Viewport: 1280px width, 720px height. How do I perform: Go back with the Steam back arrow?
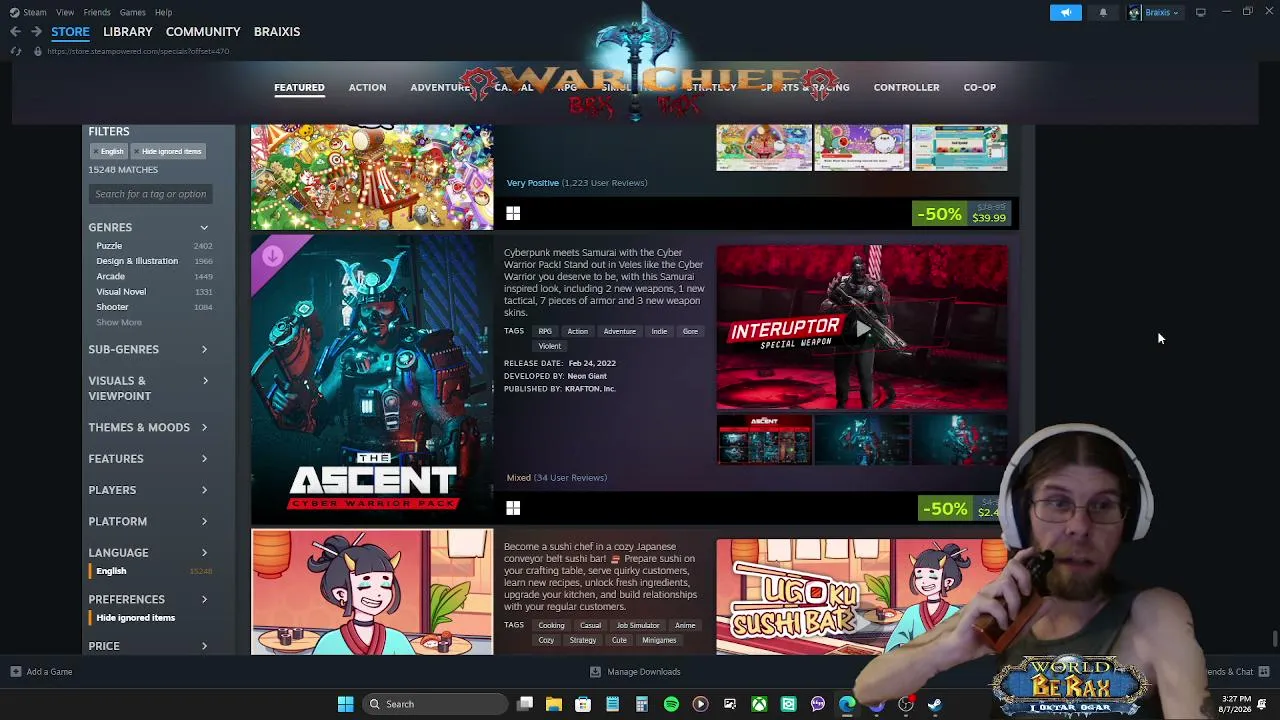click(x=16, y=32)
